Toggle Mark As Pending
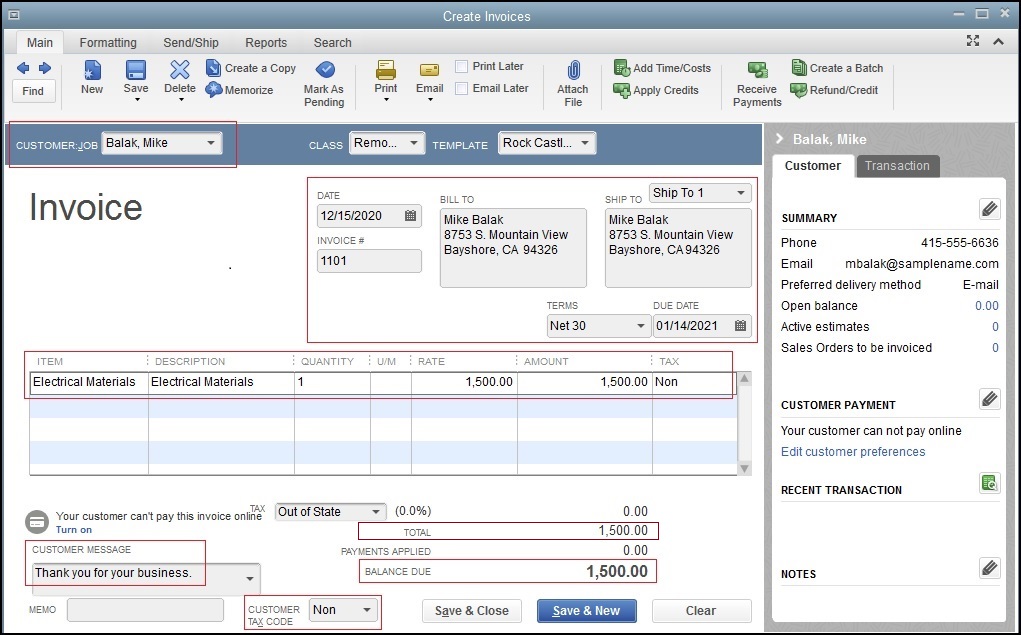This screenshot has width=1021, height=635. pos(323,80)
